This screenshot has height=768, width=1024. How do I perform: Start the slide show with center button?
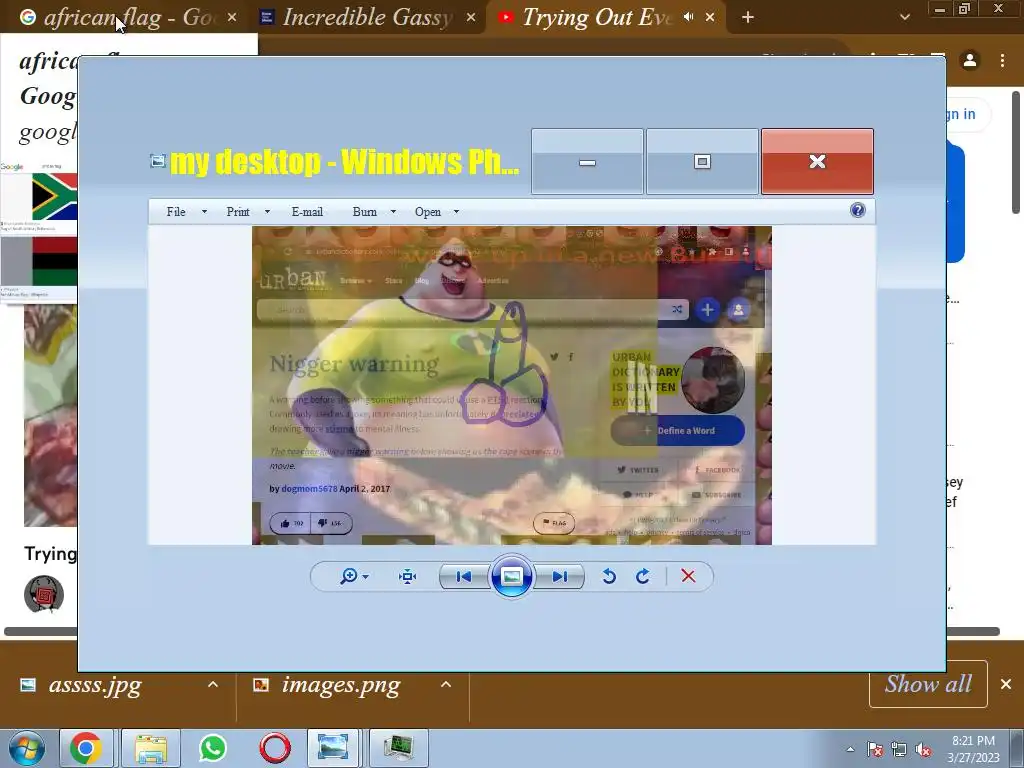pos(511,576)
